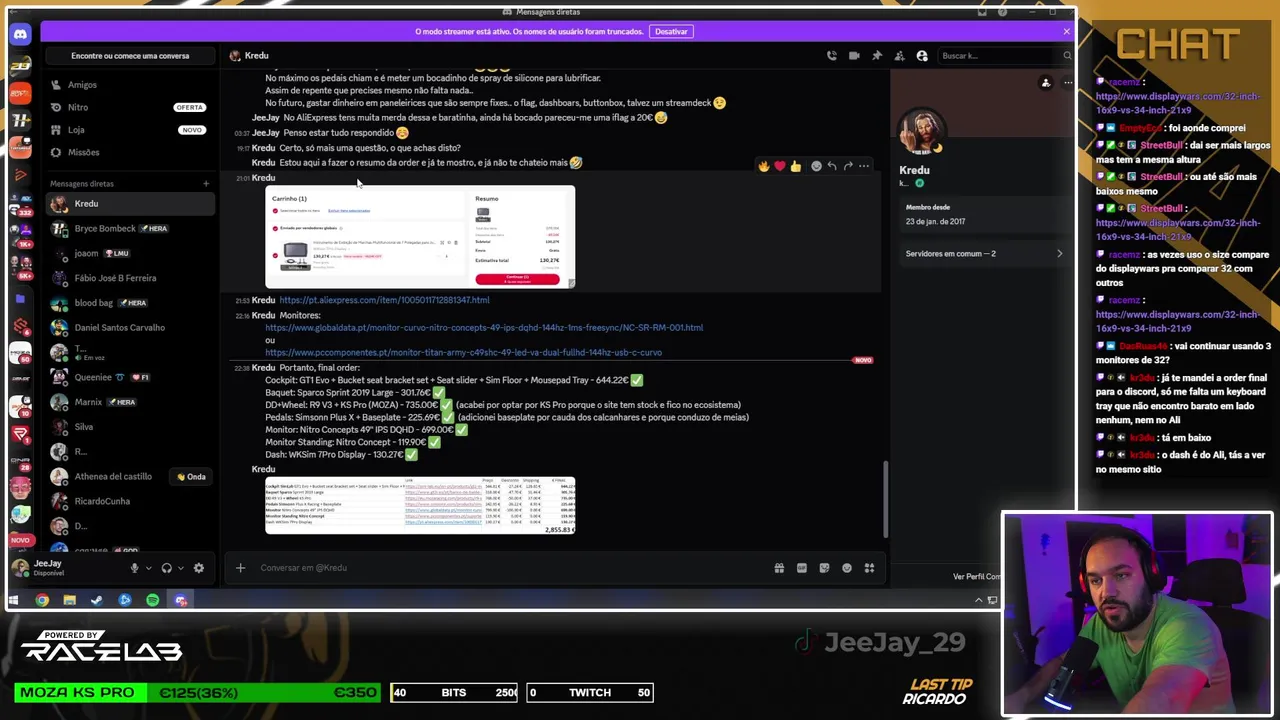The height and width of the screenshot is (720, 1280).
Task: Open the AliExpress item link
Action: (384, 300)
